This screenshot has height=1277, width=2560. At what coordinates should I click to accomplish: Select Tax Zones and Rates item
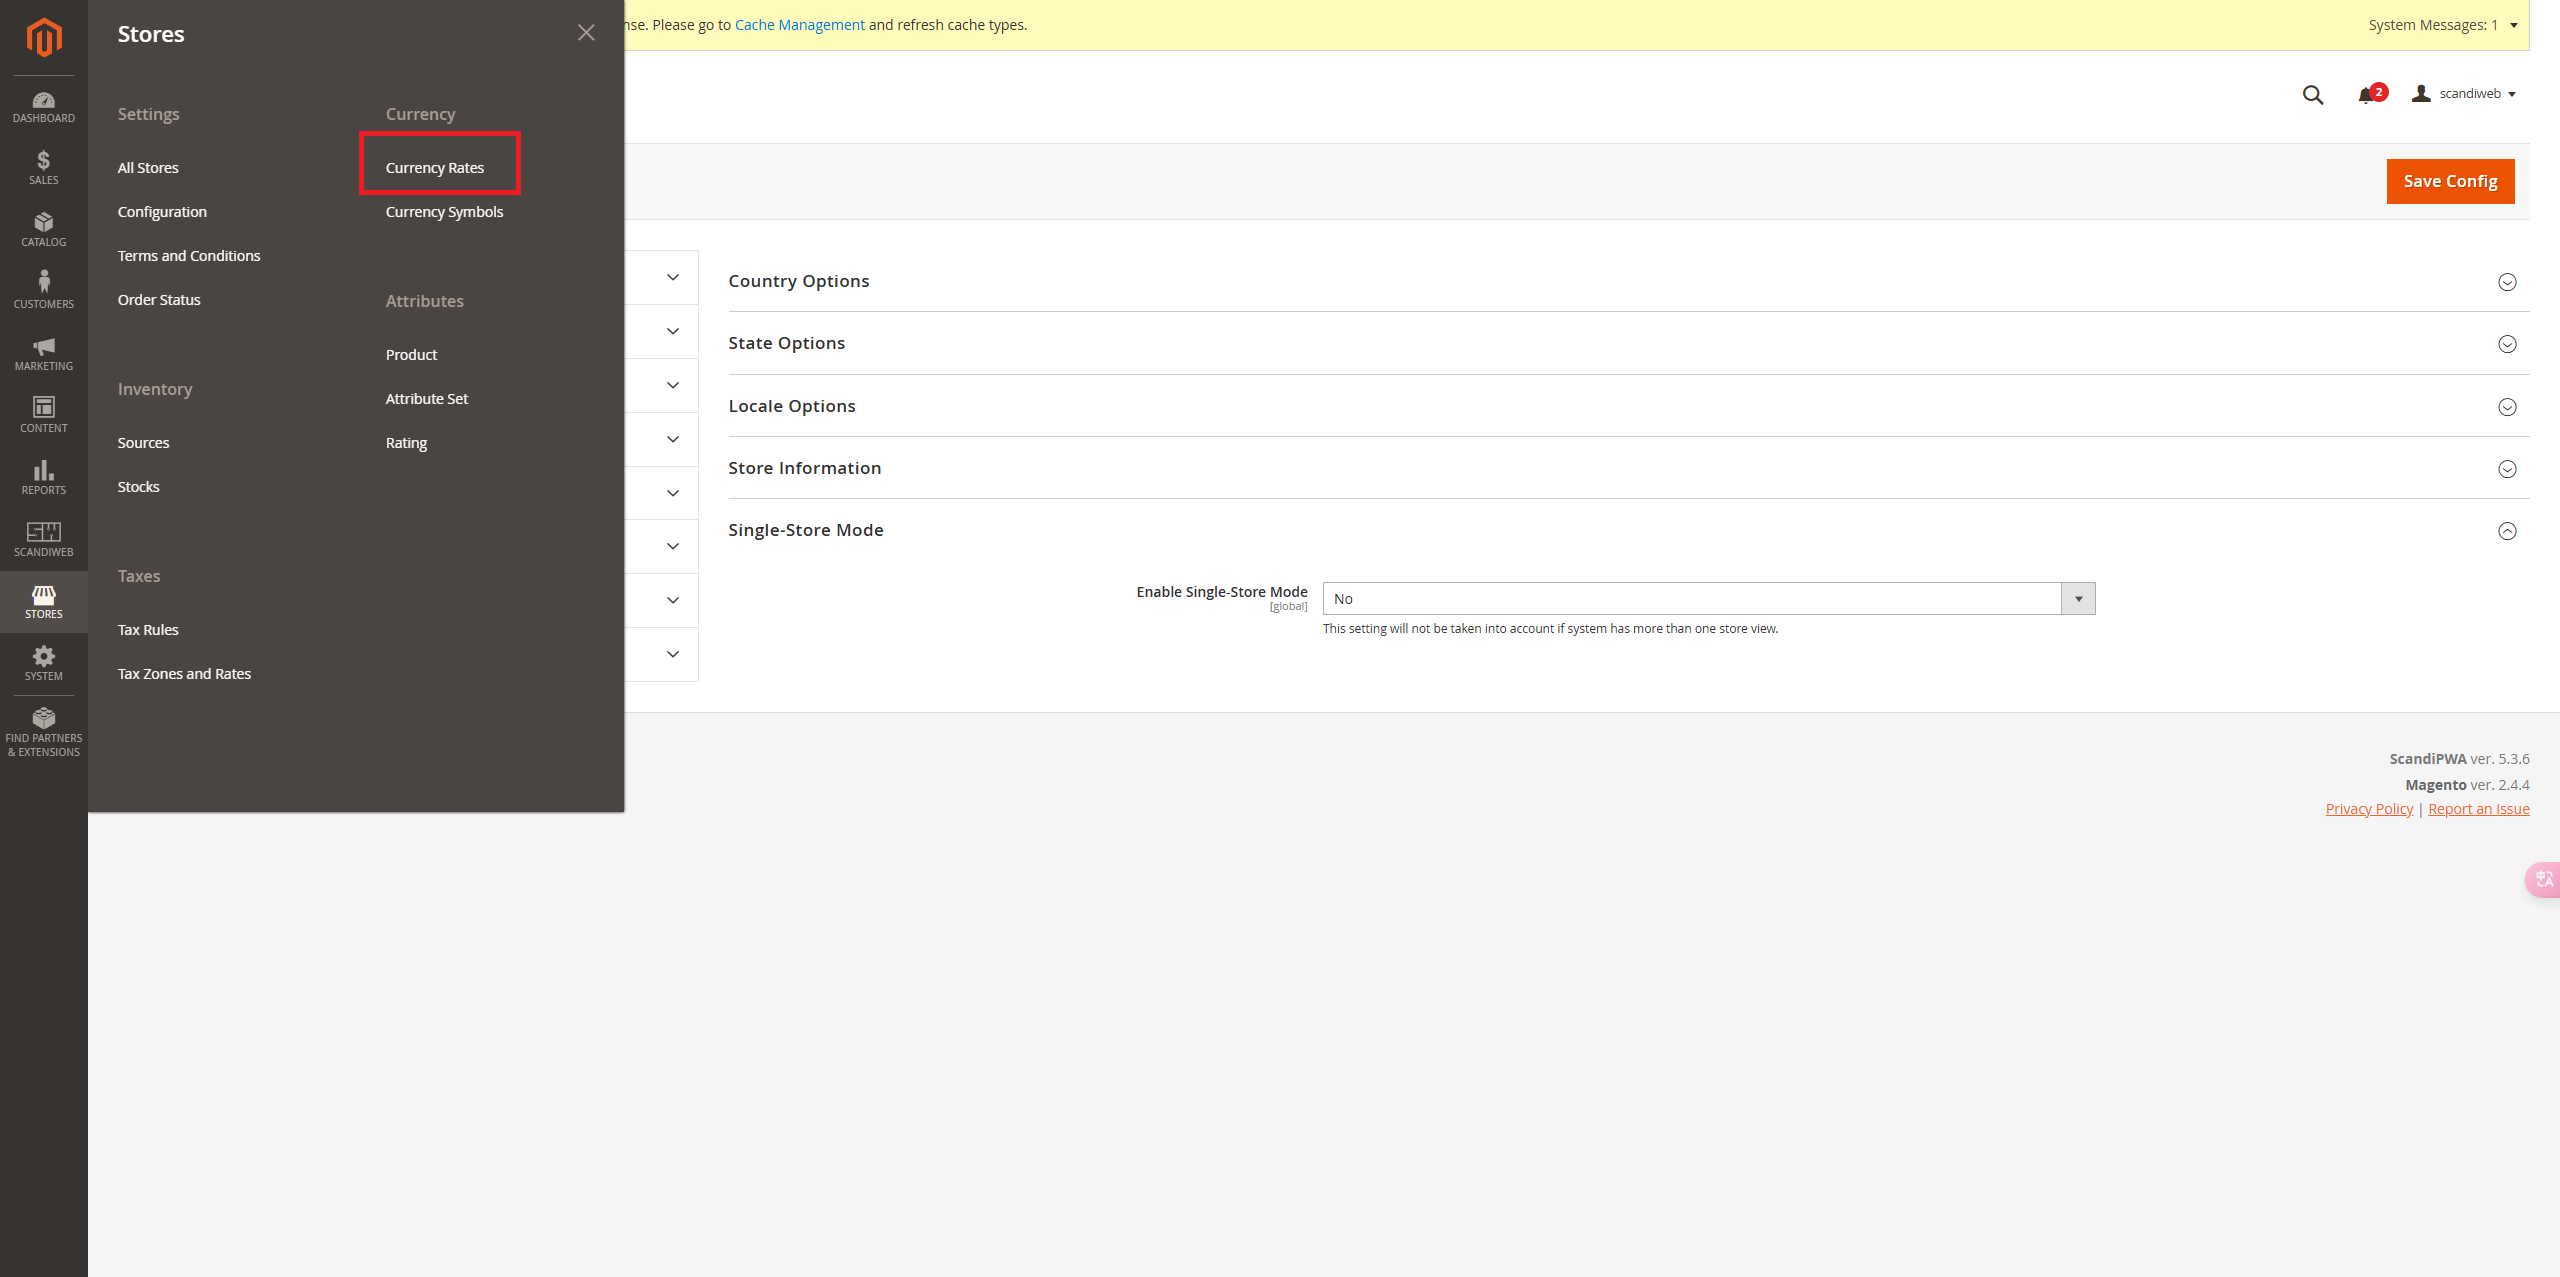(x=184, y=674)
